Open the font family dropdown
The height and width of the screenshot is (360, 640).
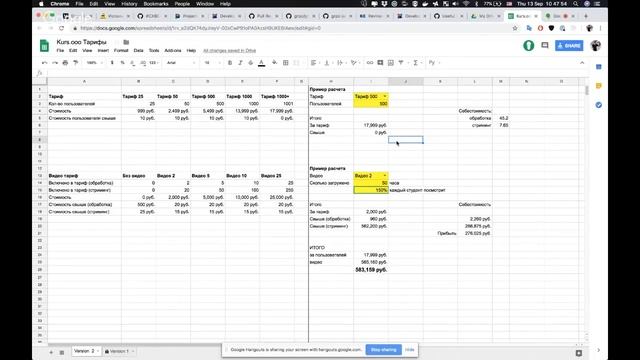pos(181,63)
